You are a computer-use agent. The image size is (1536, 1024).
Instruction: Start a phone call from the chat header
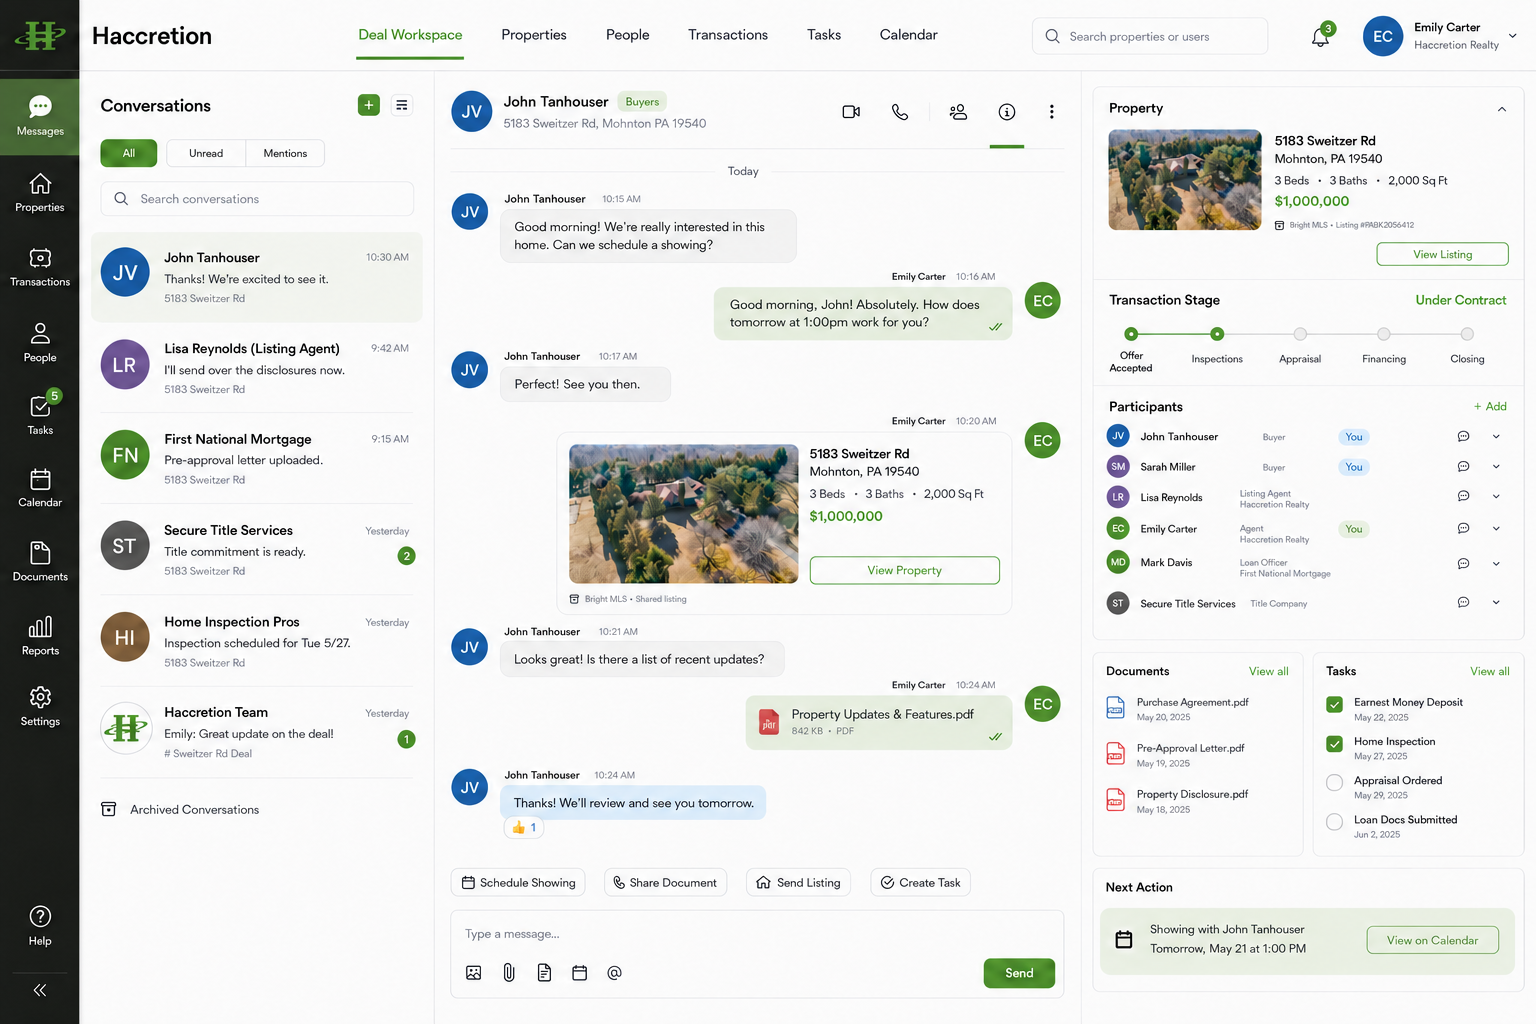(900, 112)
